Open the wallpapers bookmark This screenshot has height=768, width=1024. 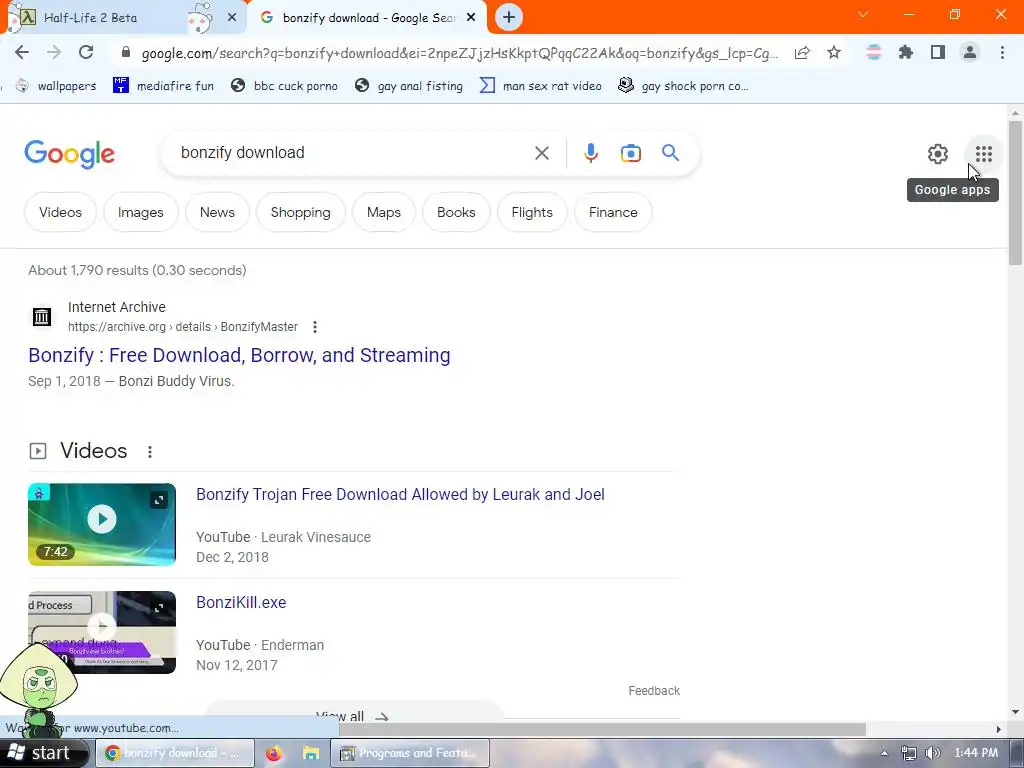point(56,86)
